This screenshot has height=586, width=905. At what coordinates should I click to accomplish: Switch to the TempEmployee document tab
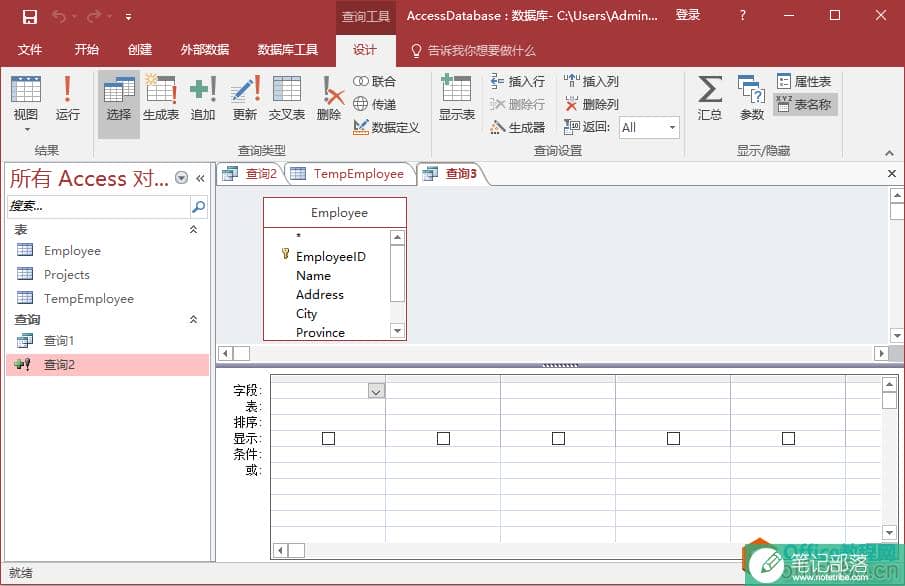click(x=348, y=174)
